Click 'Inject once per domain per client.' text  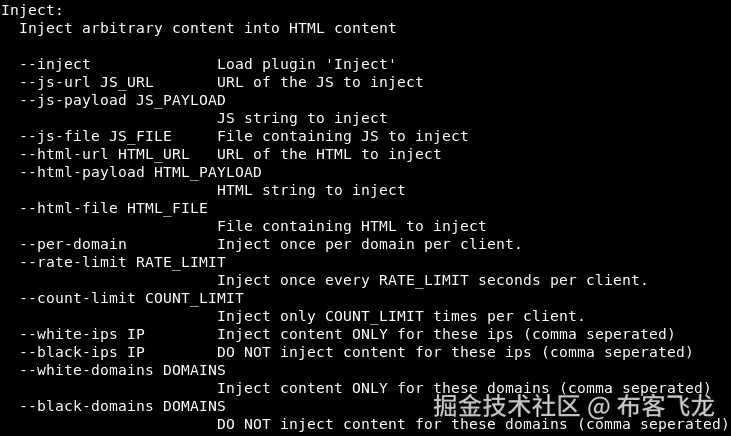(x=369, y=244)
